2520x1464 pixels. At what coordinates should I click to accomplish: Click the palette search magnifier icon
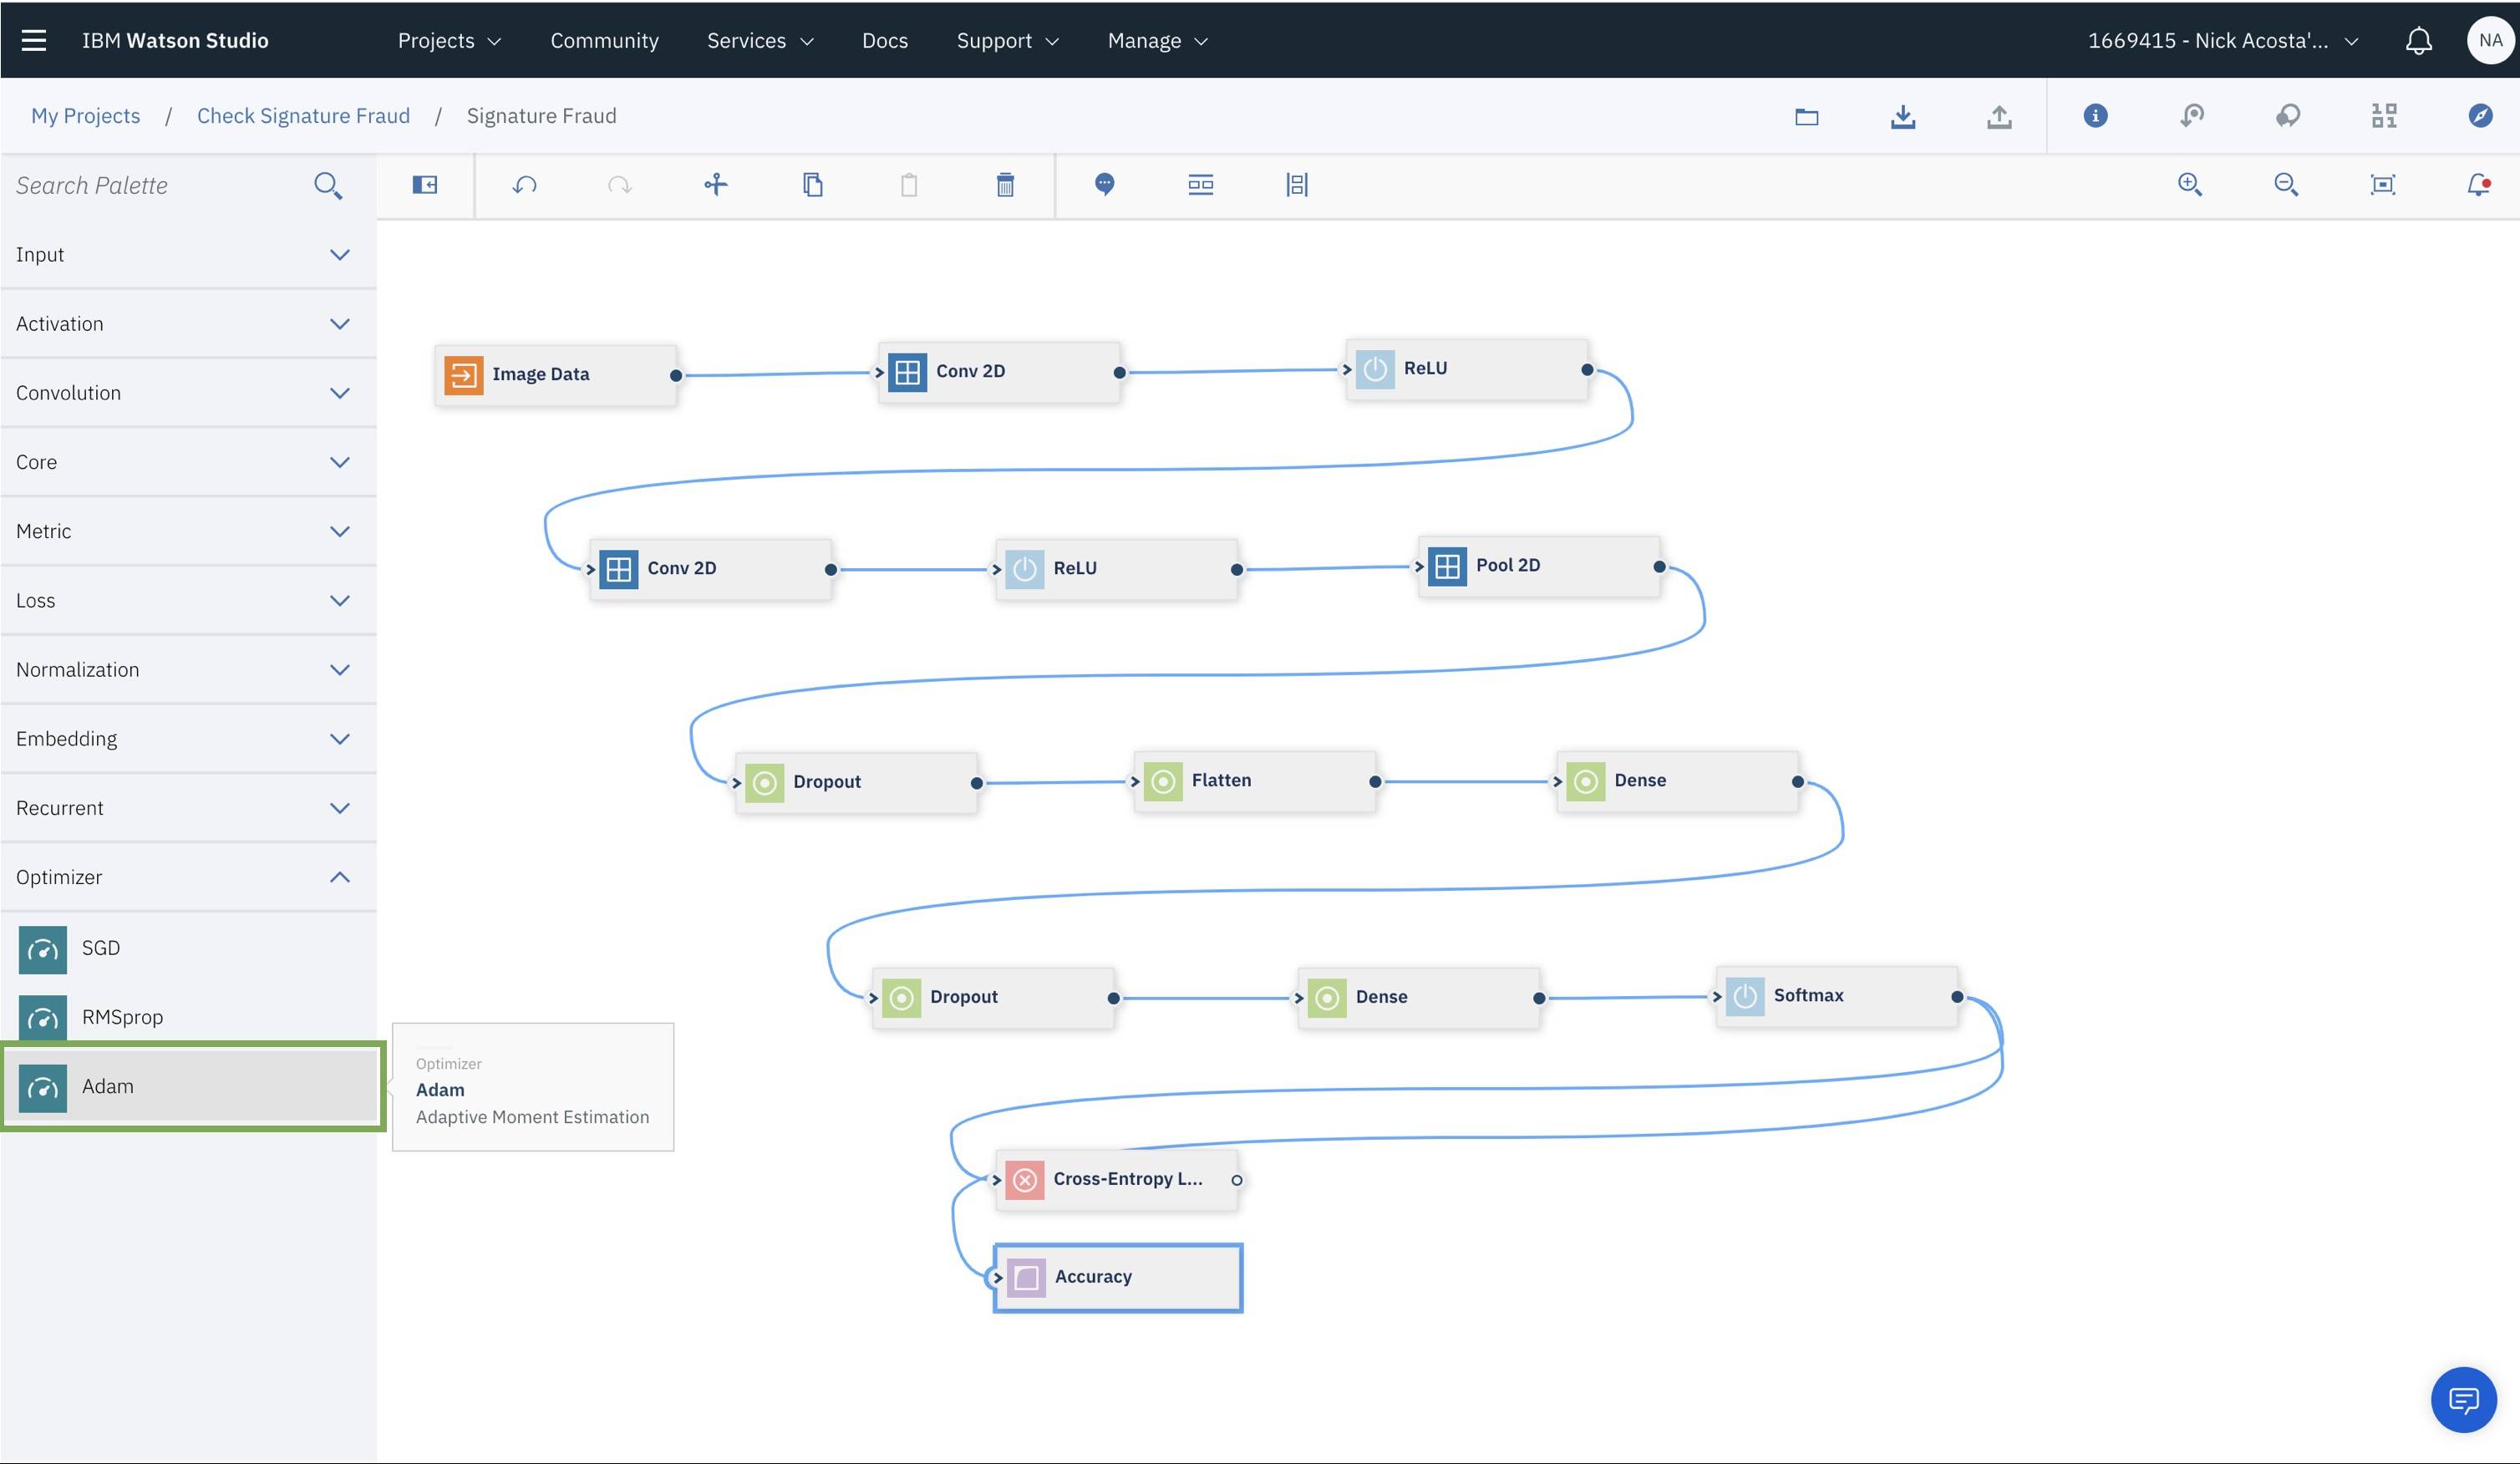328,185
